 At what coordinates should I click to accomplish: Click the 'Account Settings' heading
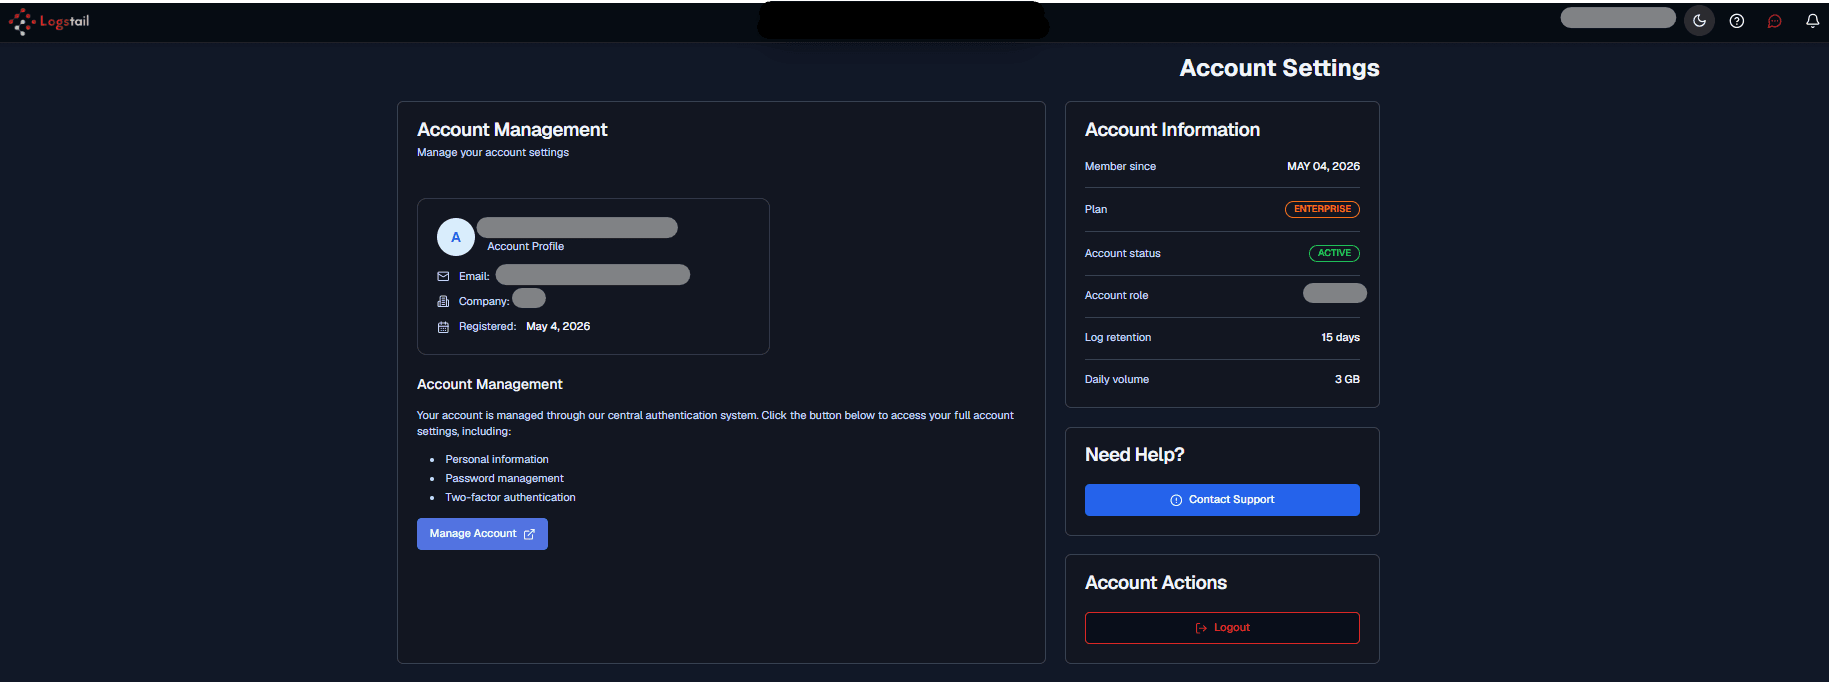[x=1279, y=68]
